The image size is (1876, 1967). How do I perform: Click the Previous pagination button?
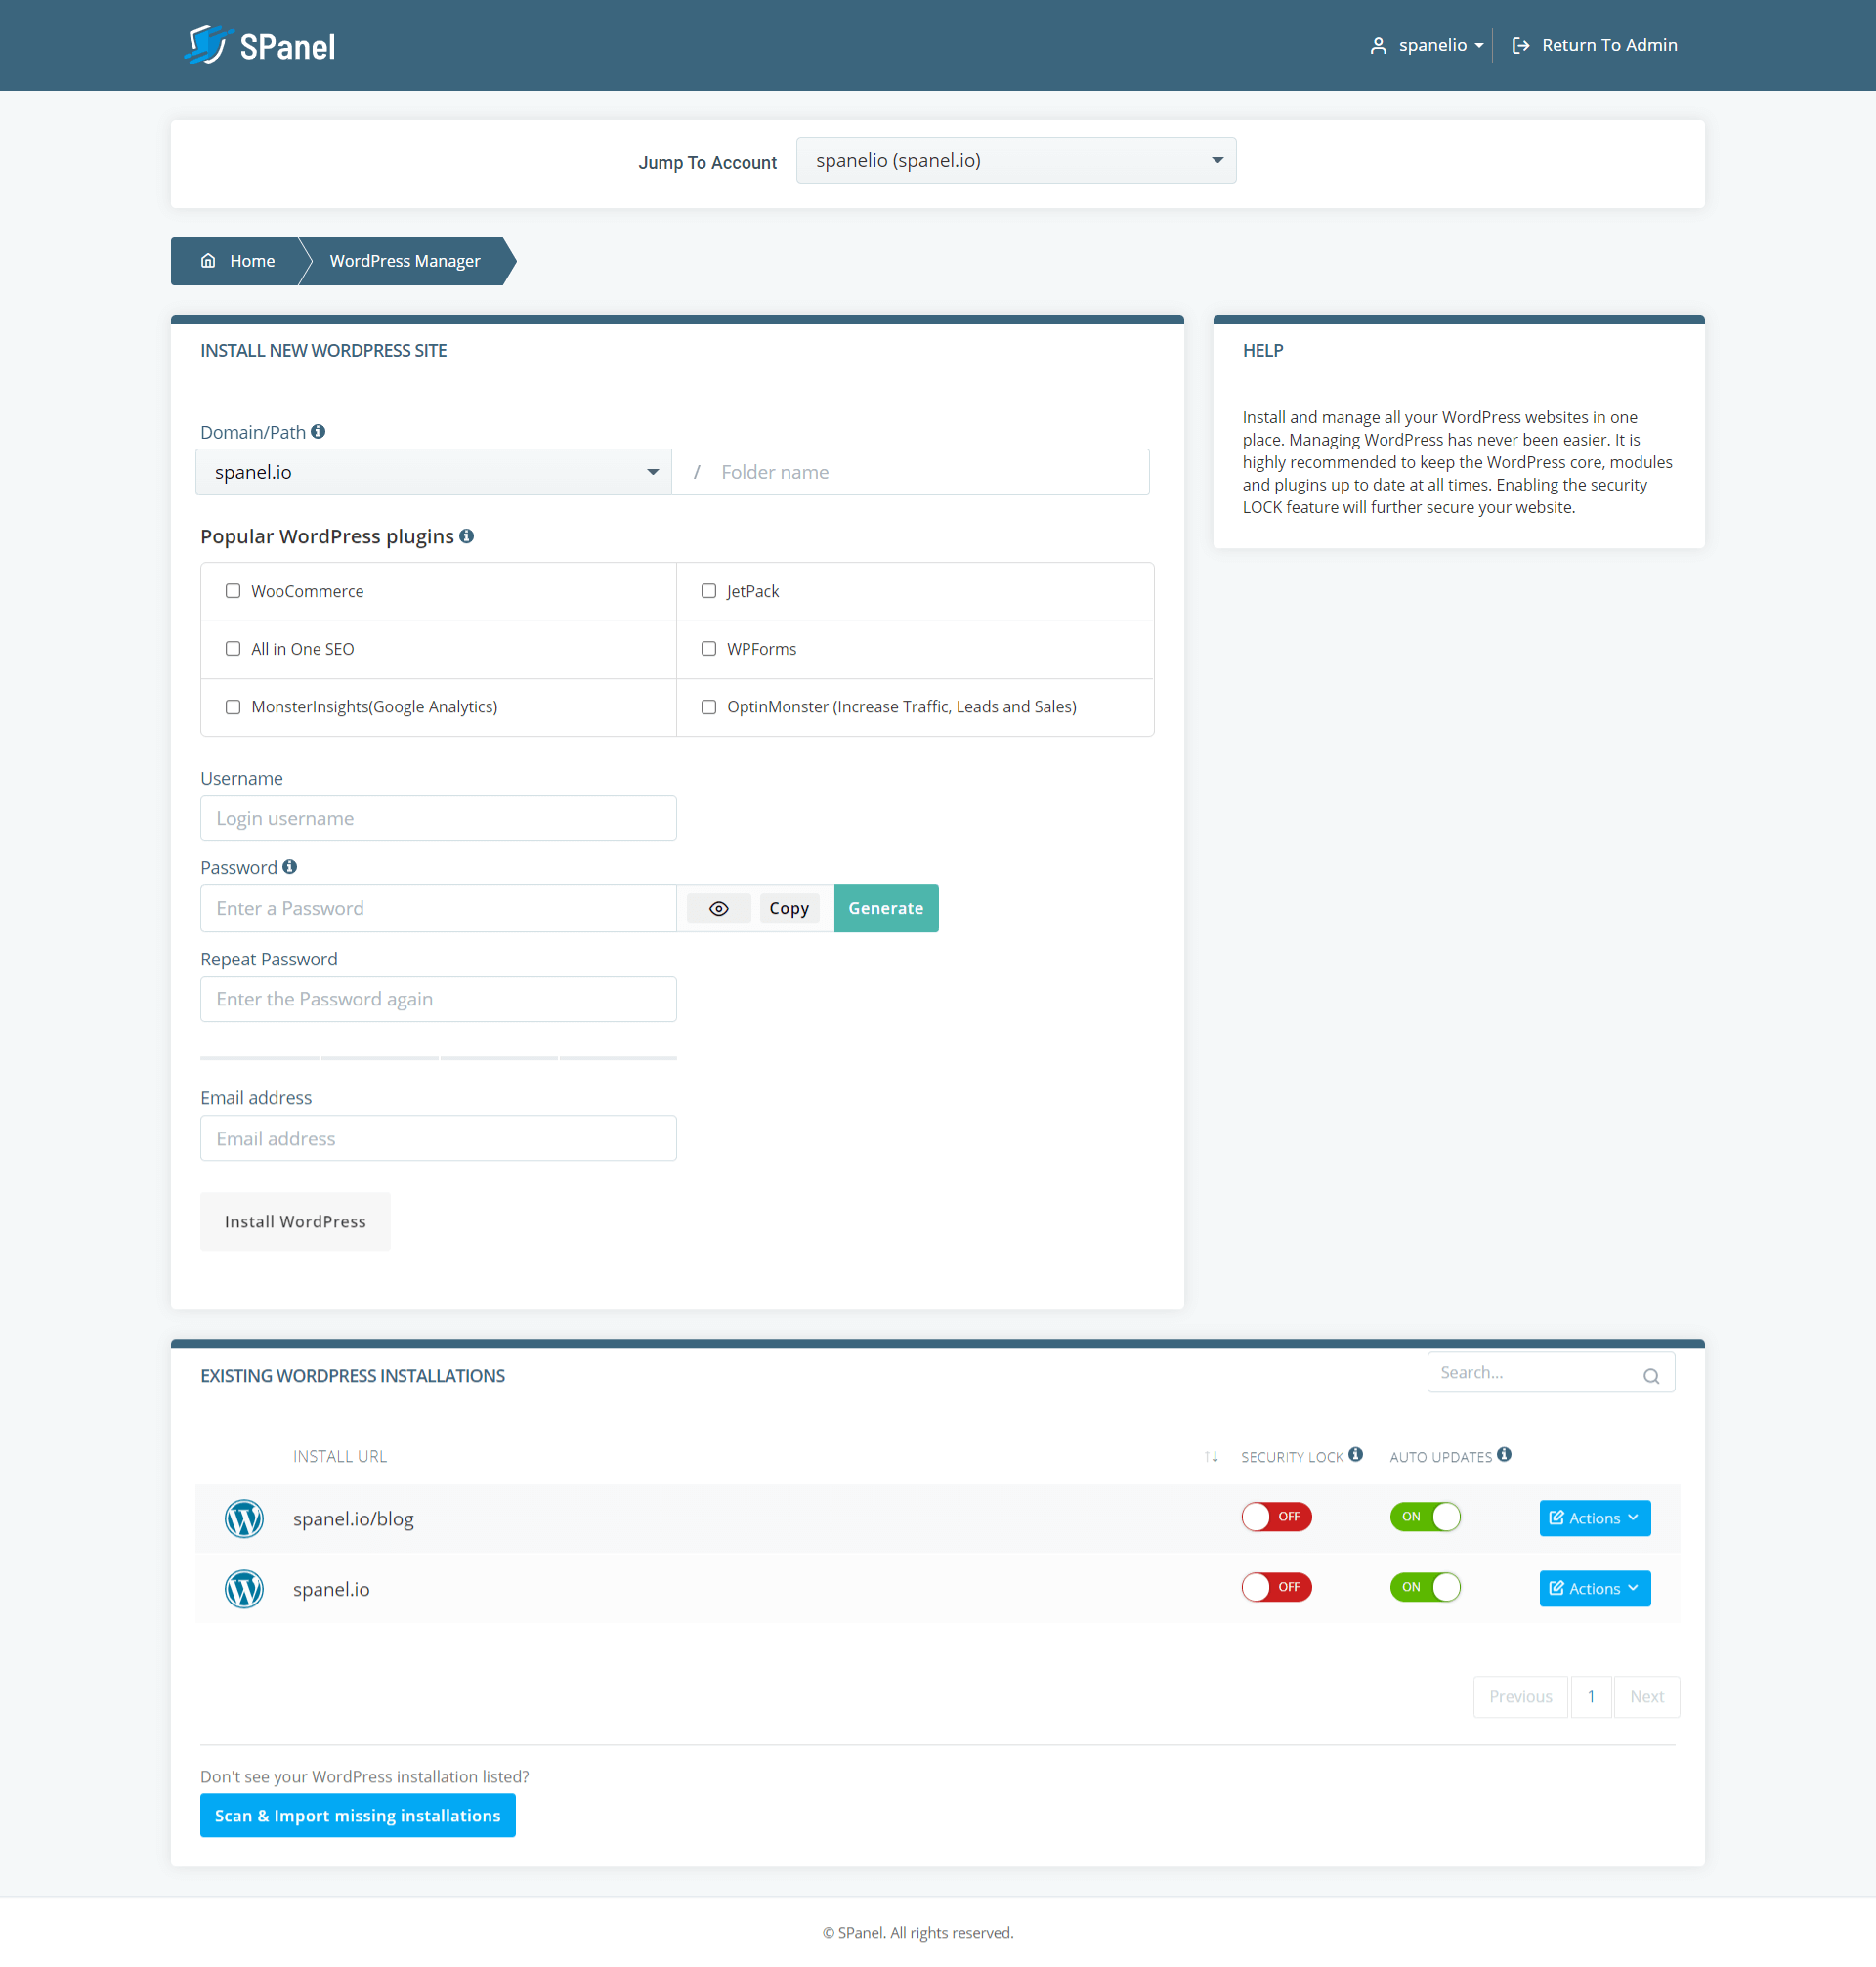point(1520,1697)
